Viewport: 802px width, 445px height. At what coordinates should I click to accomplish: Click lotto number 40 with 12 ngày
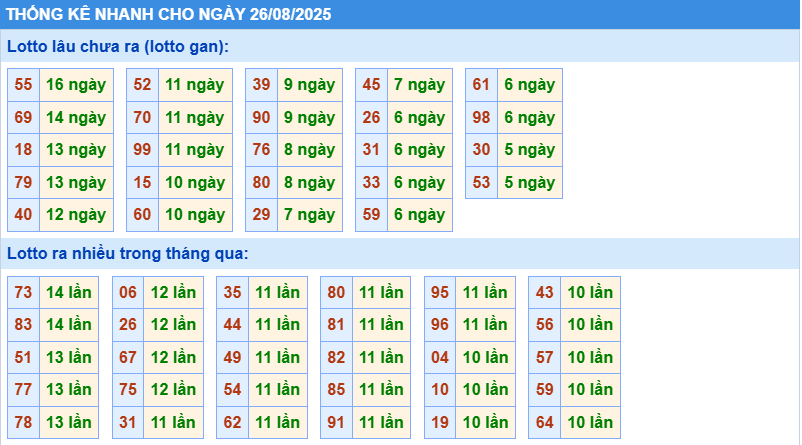[23, 214]
